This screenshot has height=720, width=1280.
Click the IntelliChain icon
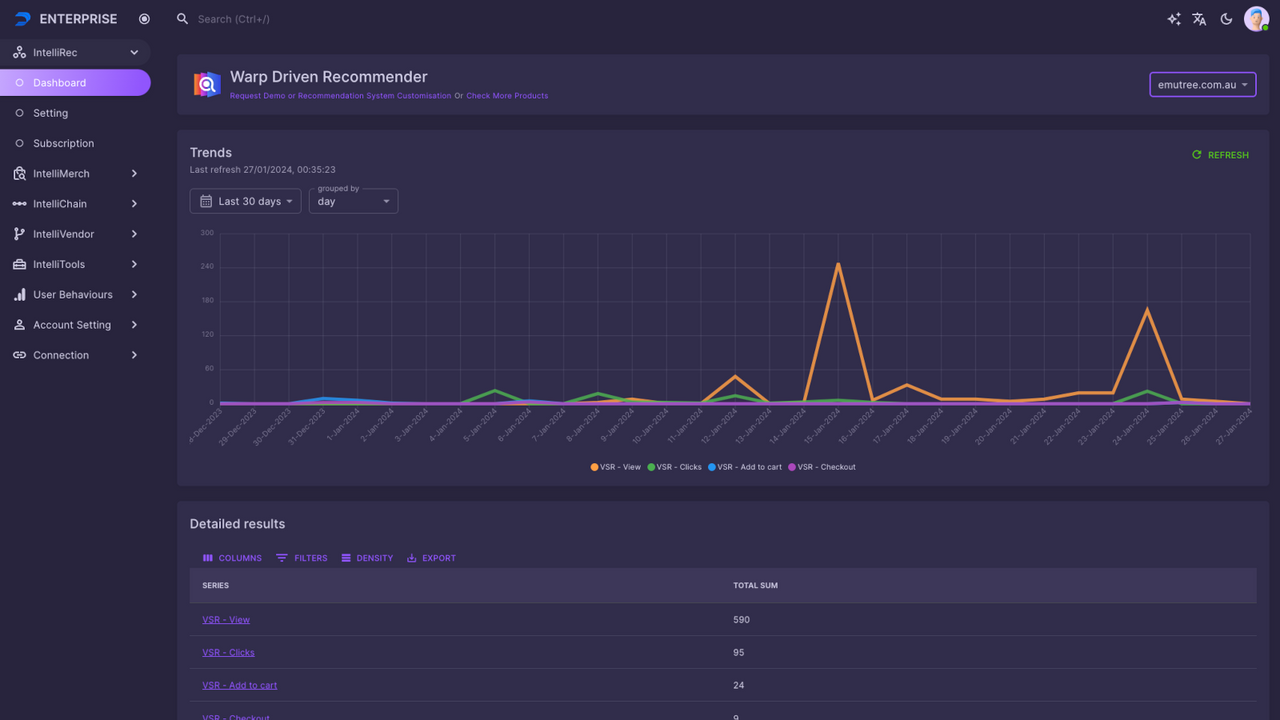click(19, 204)
